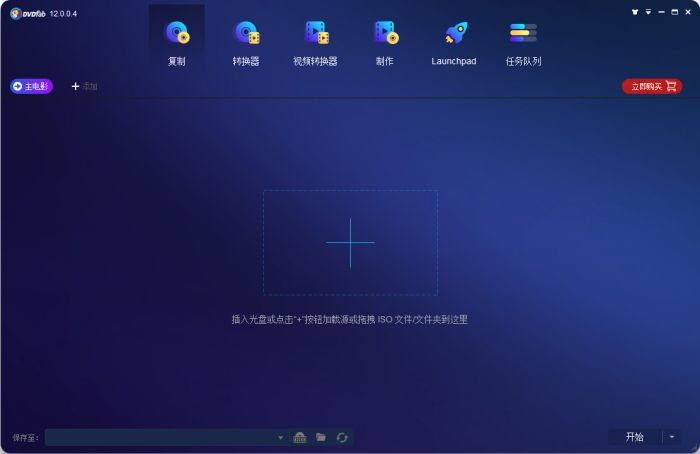Click the ISO image output icon
700x454 pixels.
(300, 437)
